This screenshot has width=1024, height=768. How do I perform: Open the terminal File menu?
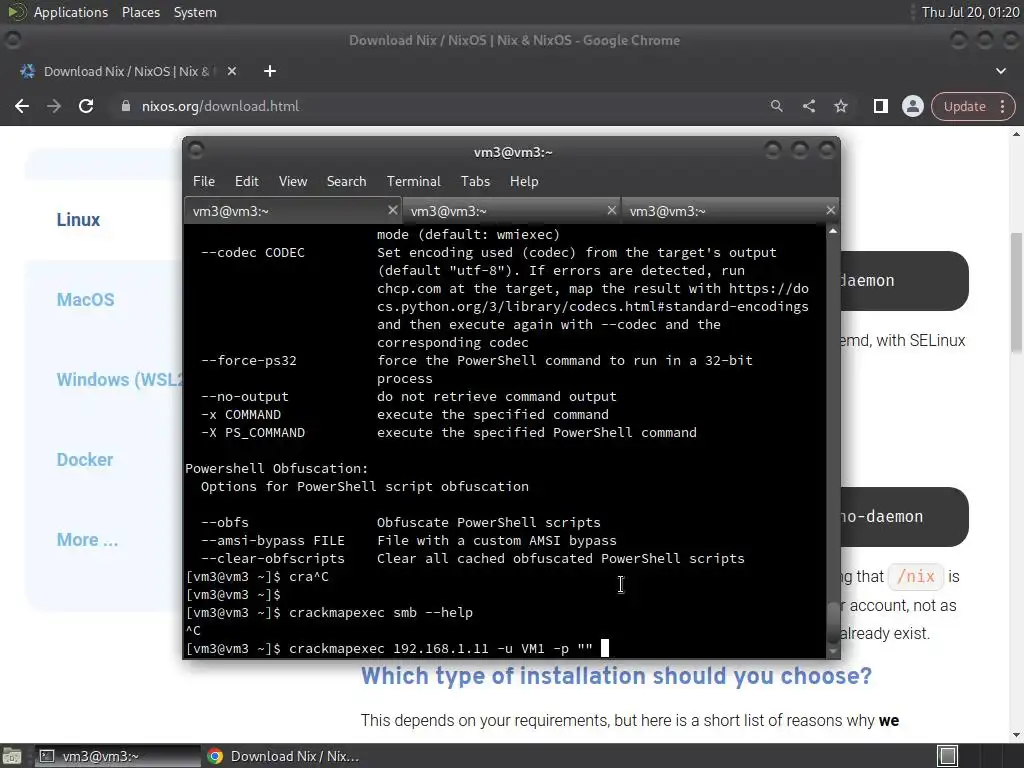(x=204, y=182)
